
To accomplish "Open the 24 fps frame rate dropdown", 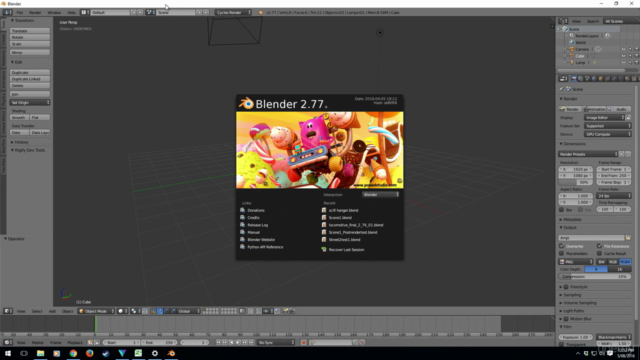I will pos(614,196).
